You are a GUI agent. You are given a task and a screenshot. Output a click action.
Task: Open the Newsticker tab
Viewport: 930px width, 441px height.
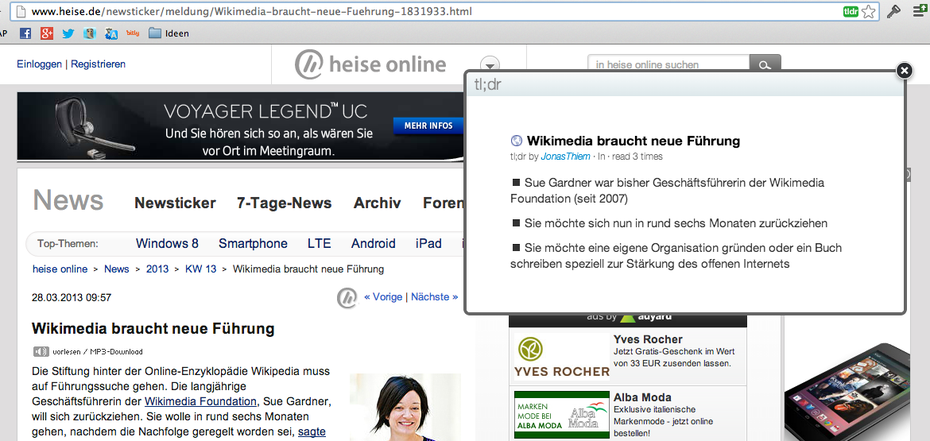pyautogui.click(x=175, y=203)
